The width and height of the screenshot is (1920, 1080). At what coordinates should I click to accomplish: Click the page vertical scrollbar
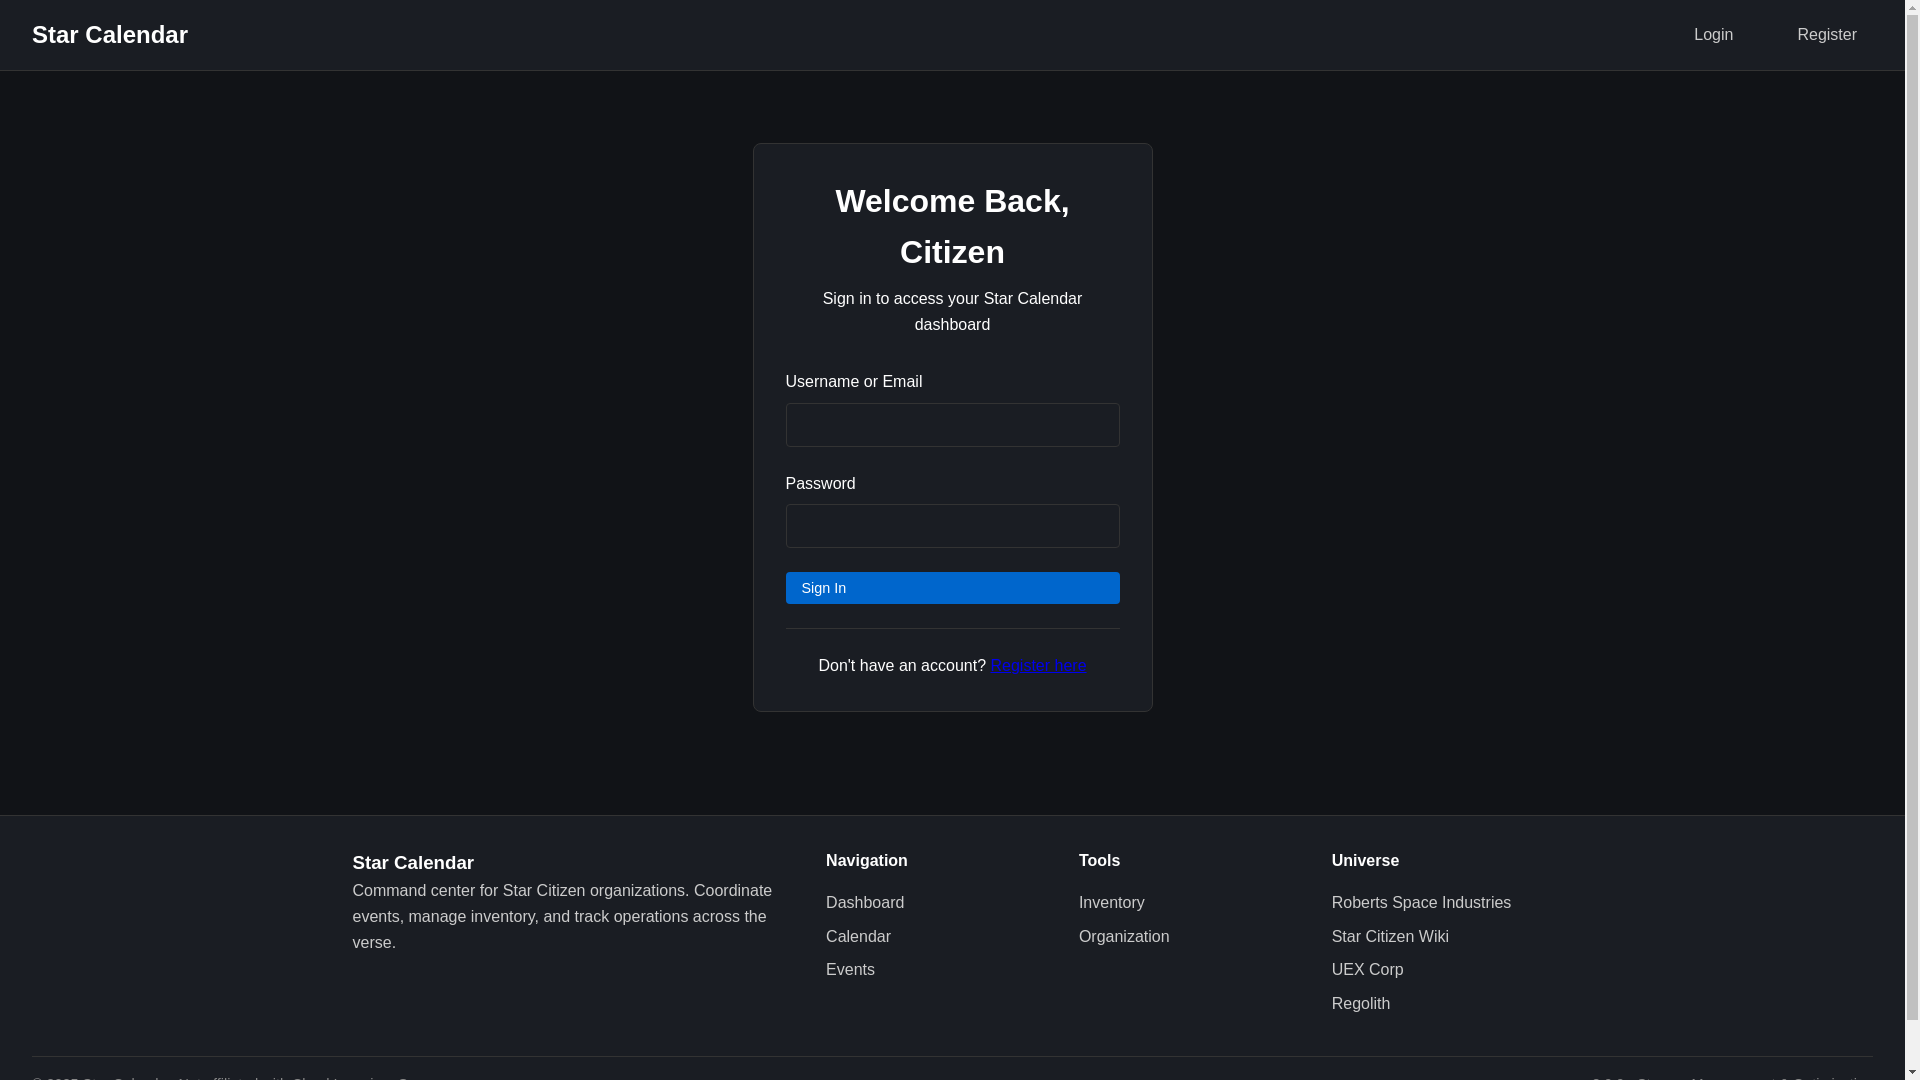pos(1912,540)
